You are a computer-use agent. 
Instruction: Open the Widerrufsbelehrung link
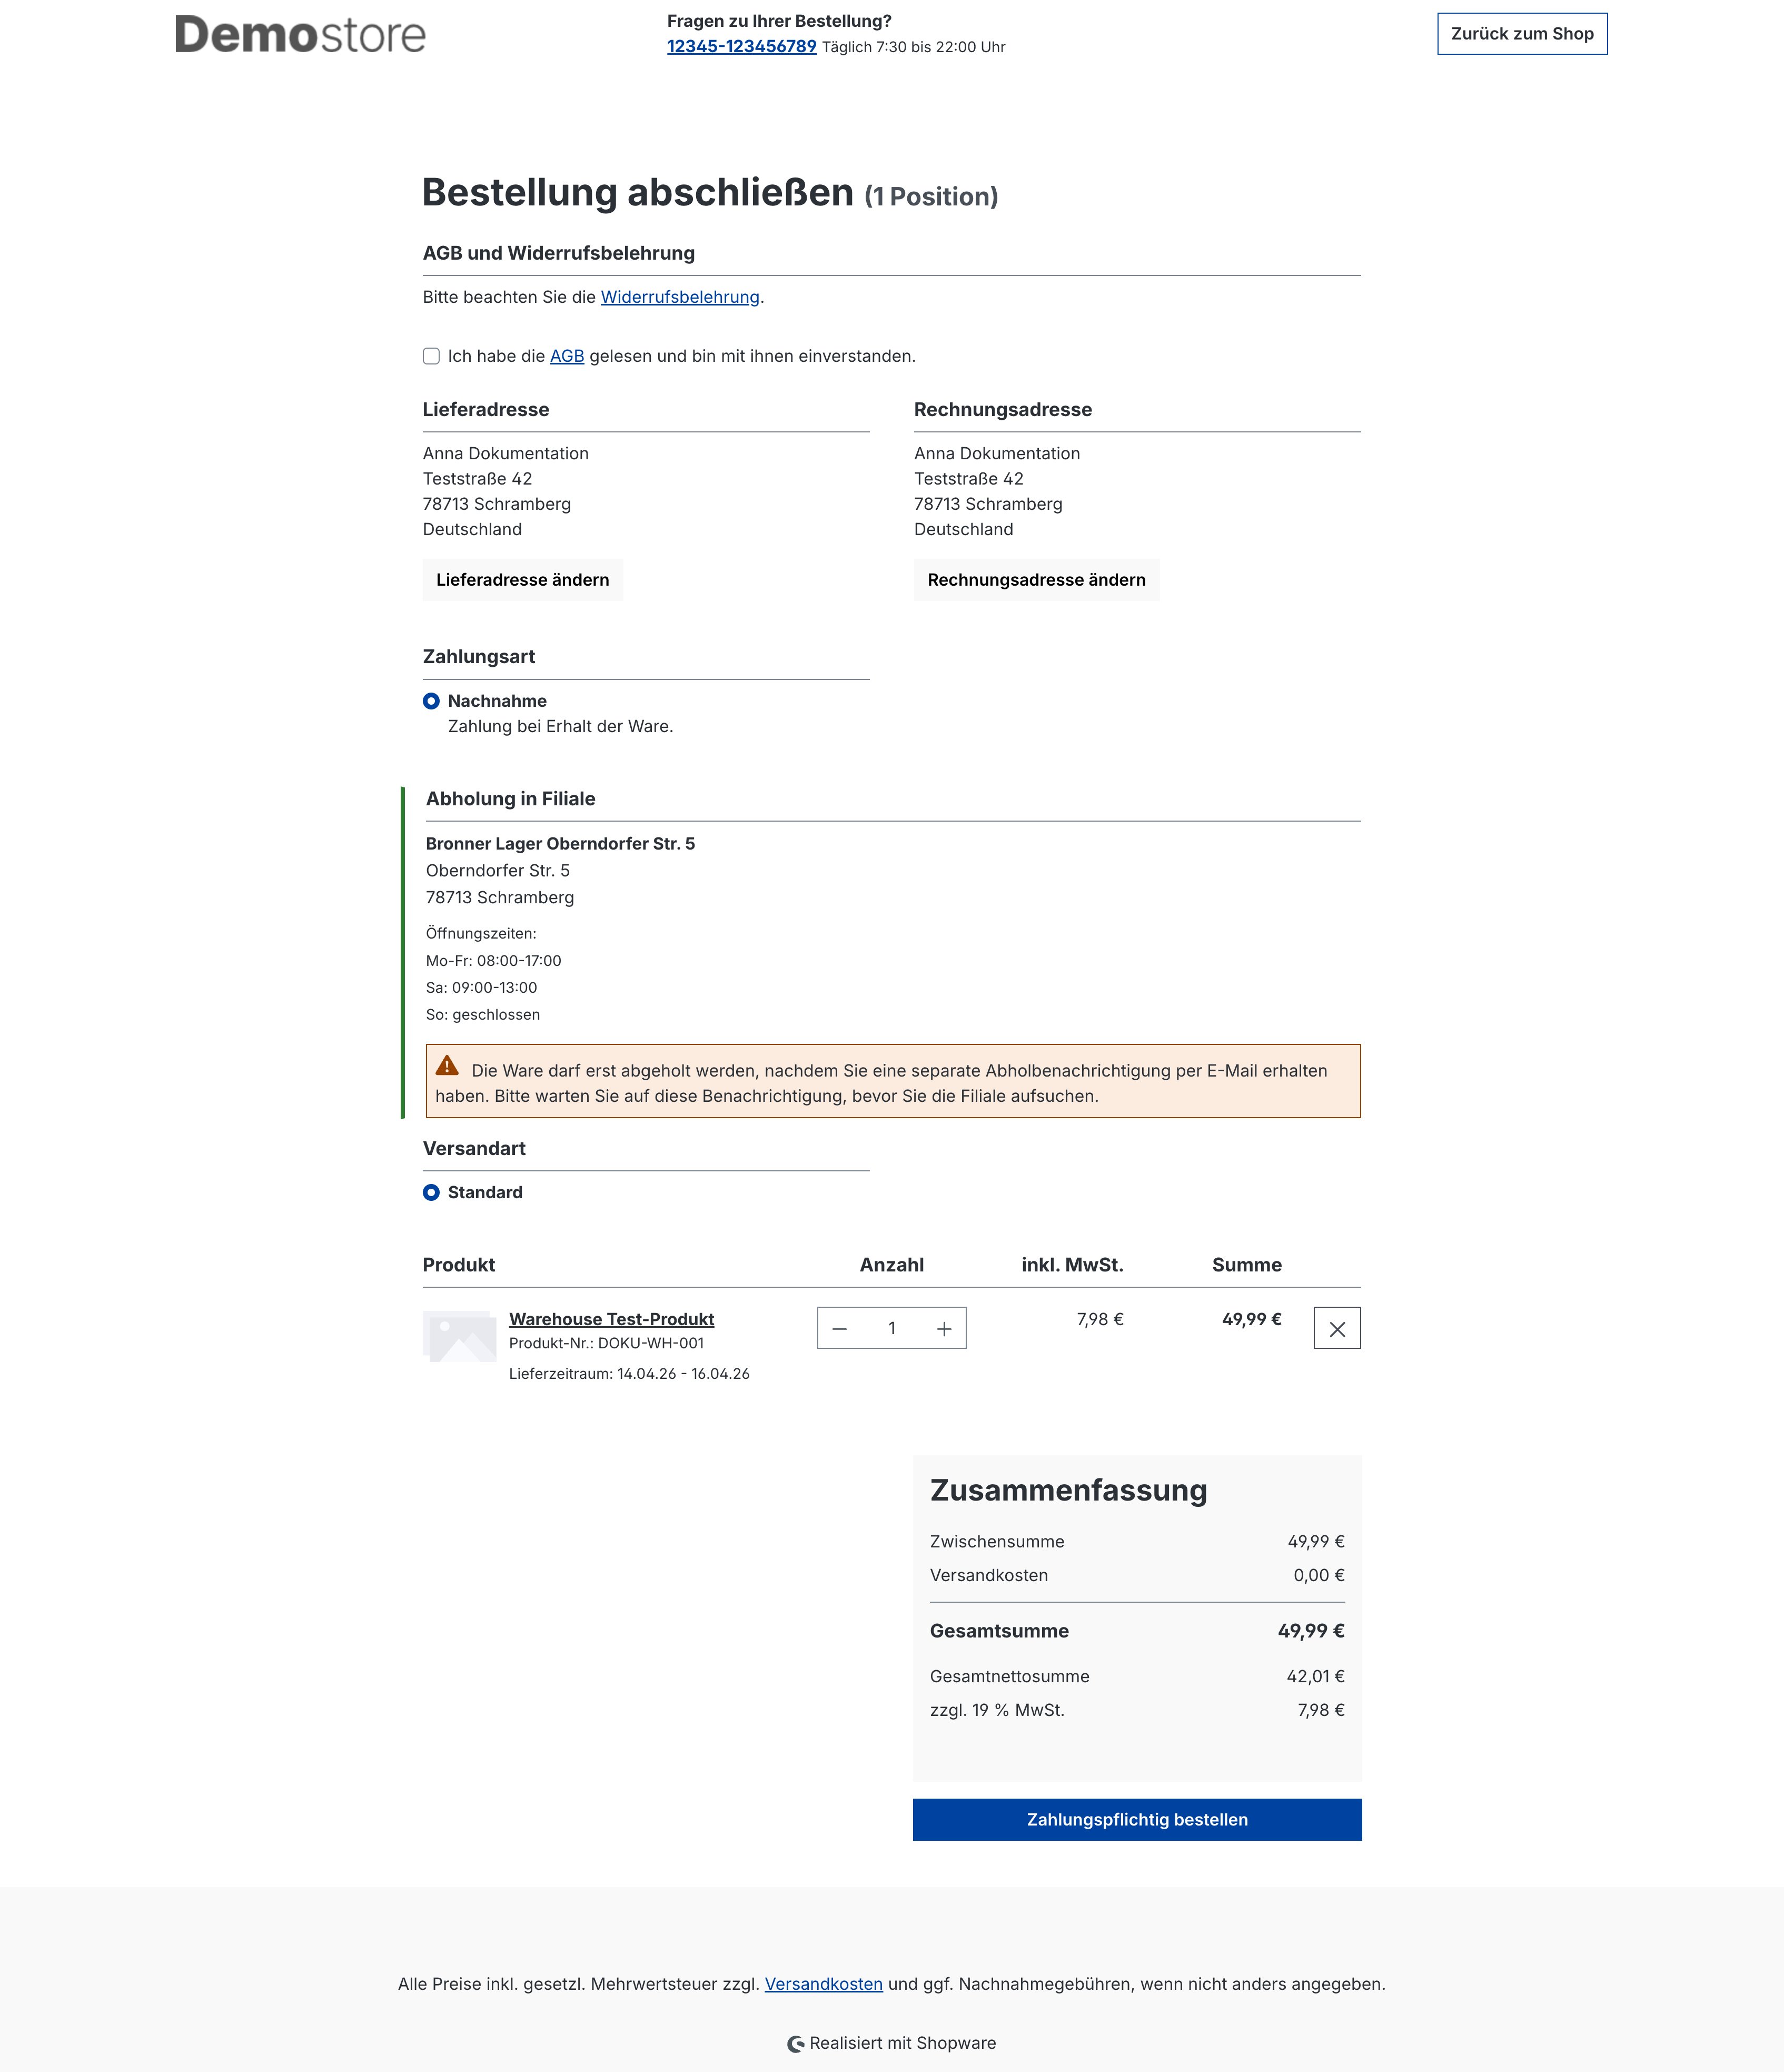pos(679,296)
